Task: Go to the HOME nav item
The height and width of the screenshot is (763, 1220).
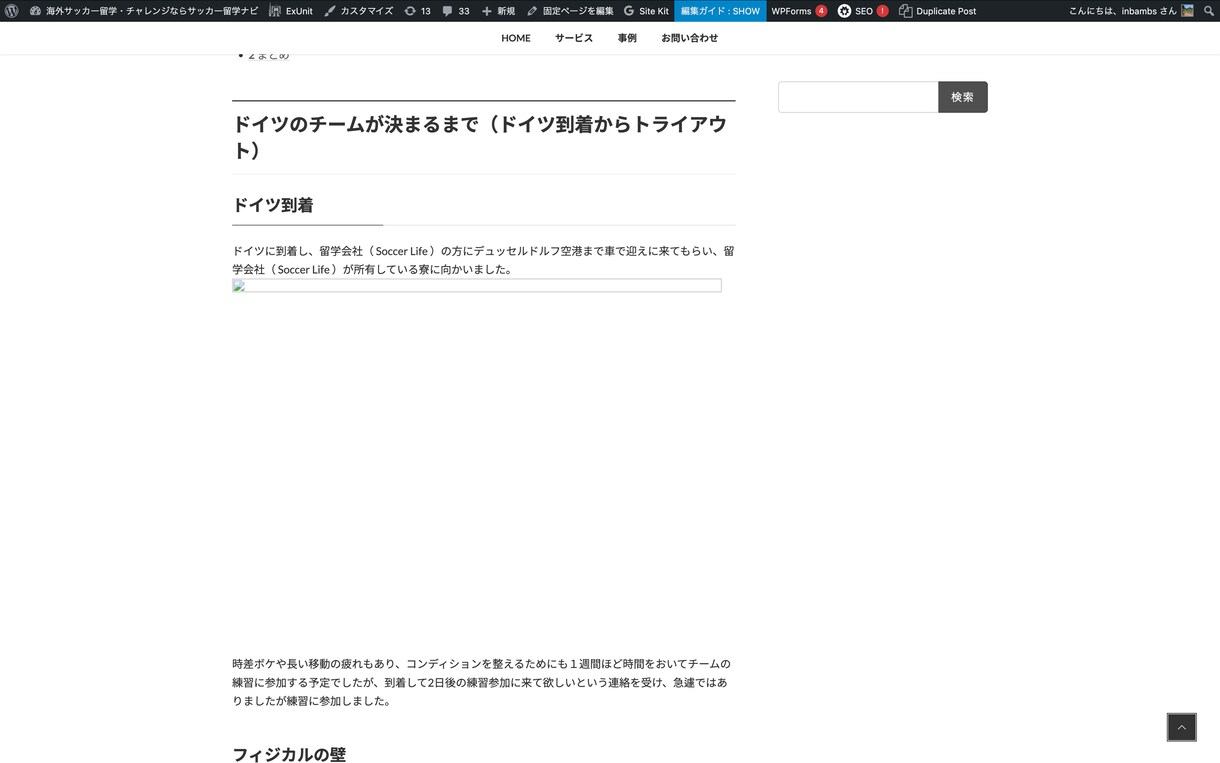Action: 516,38
